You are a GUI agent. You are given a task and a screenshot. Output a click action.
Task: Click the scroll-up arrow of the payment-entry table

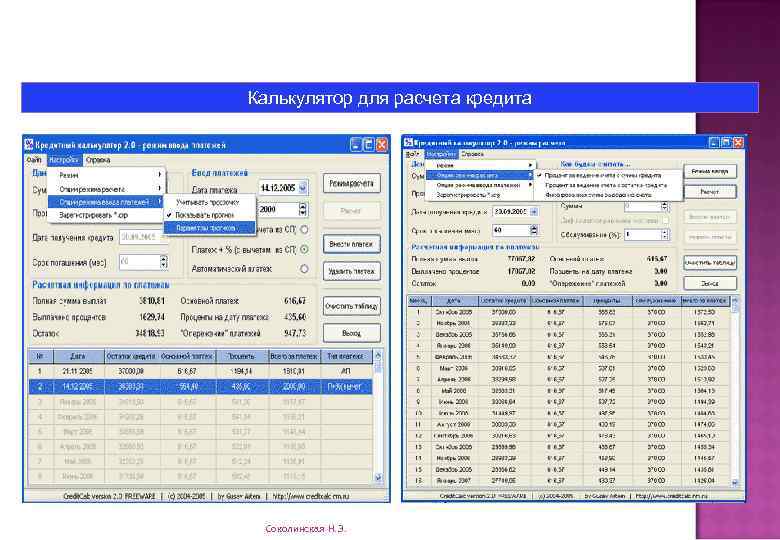378,356
